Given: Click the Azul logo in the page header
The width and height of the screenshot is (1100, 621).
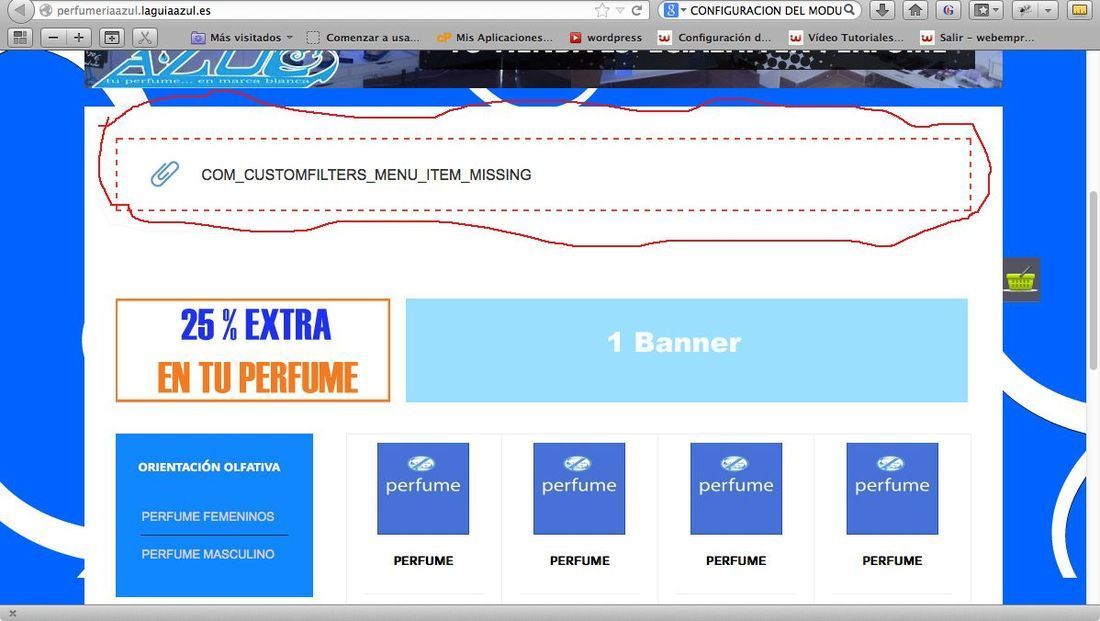Looking at the screenshot, I should pos(217,68).
